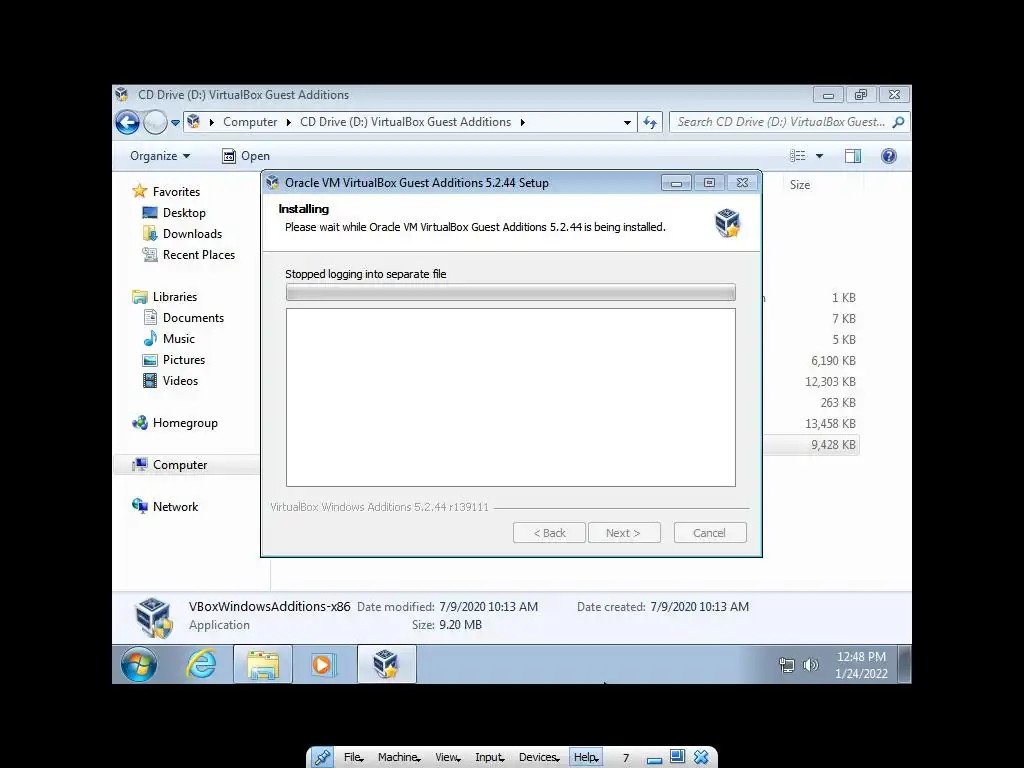The width and height of the screenshot is (1024, 768).
Task: Expand the view options dropdown arrow
Action: 820,156
